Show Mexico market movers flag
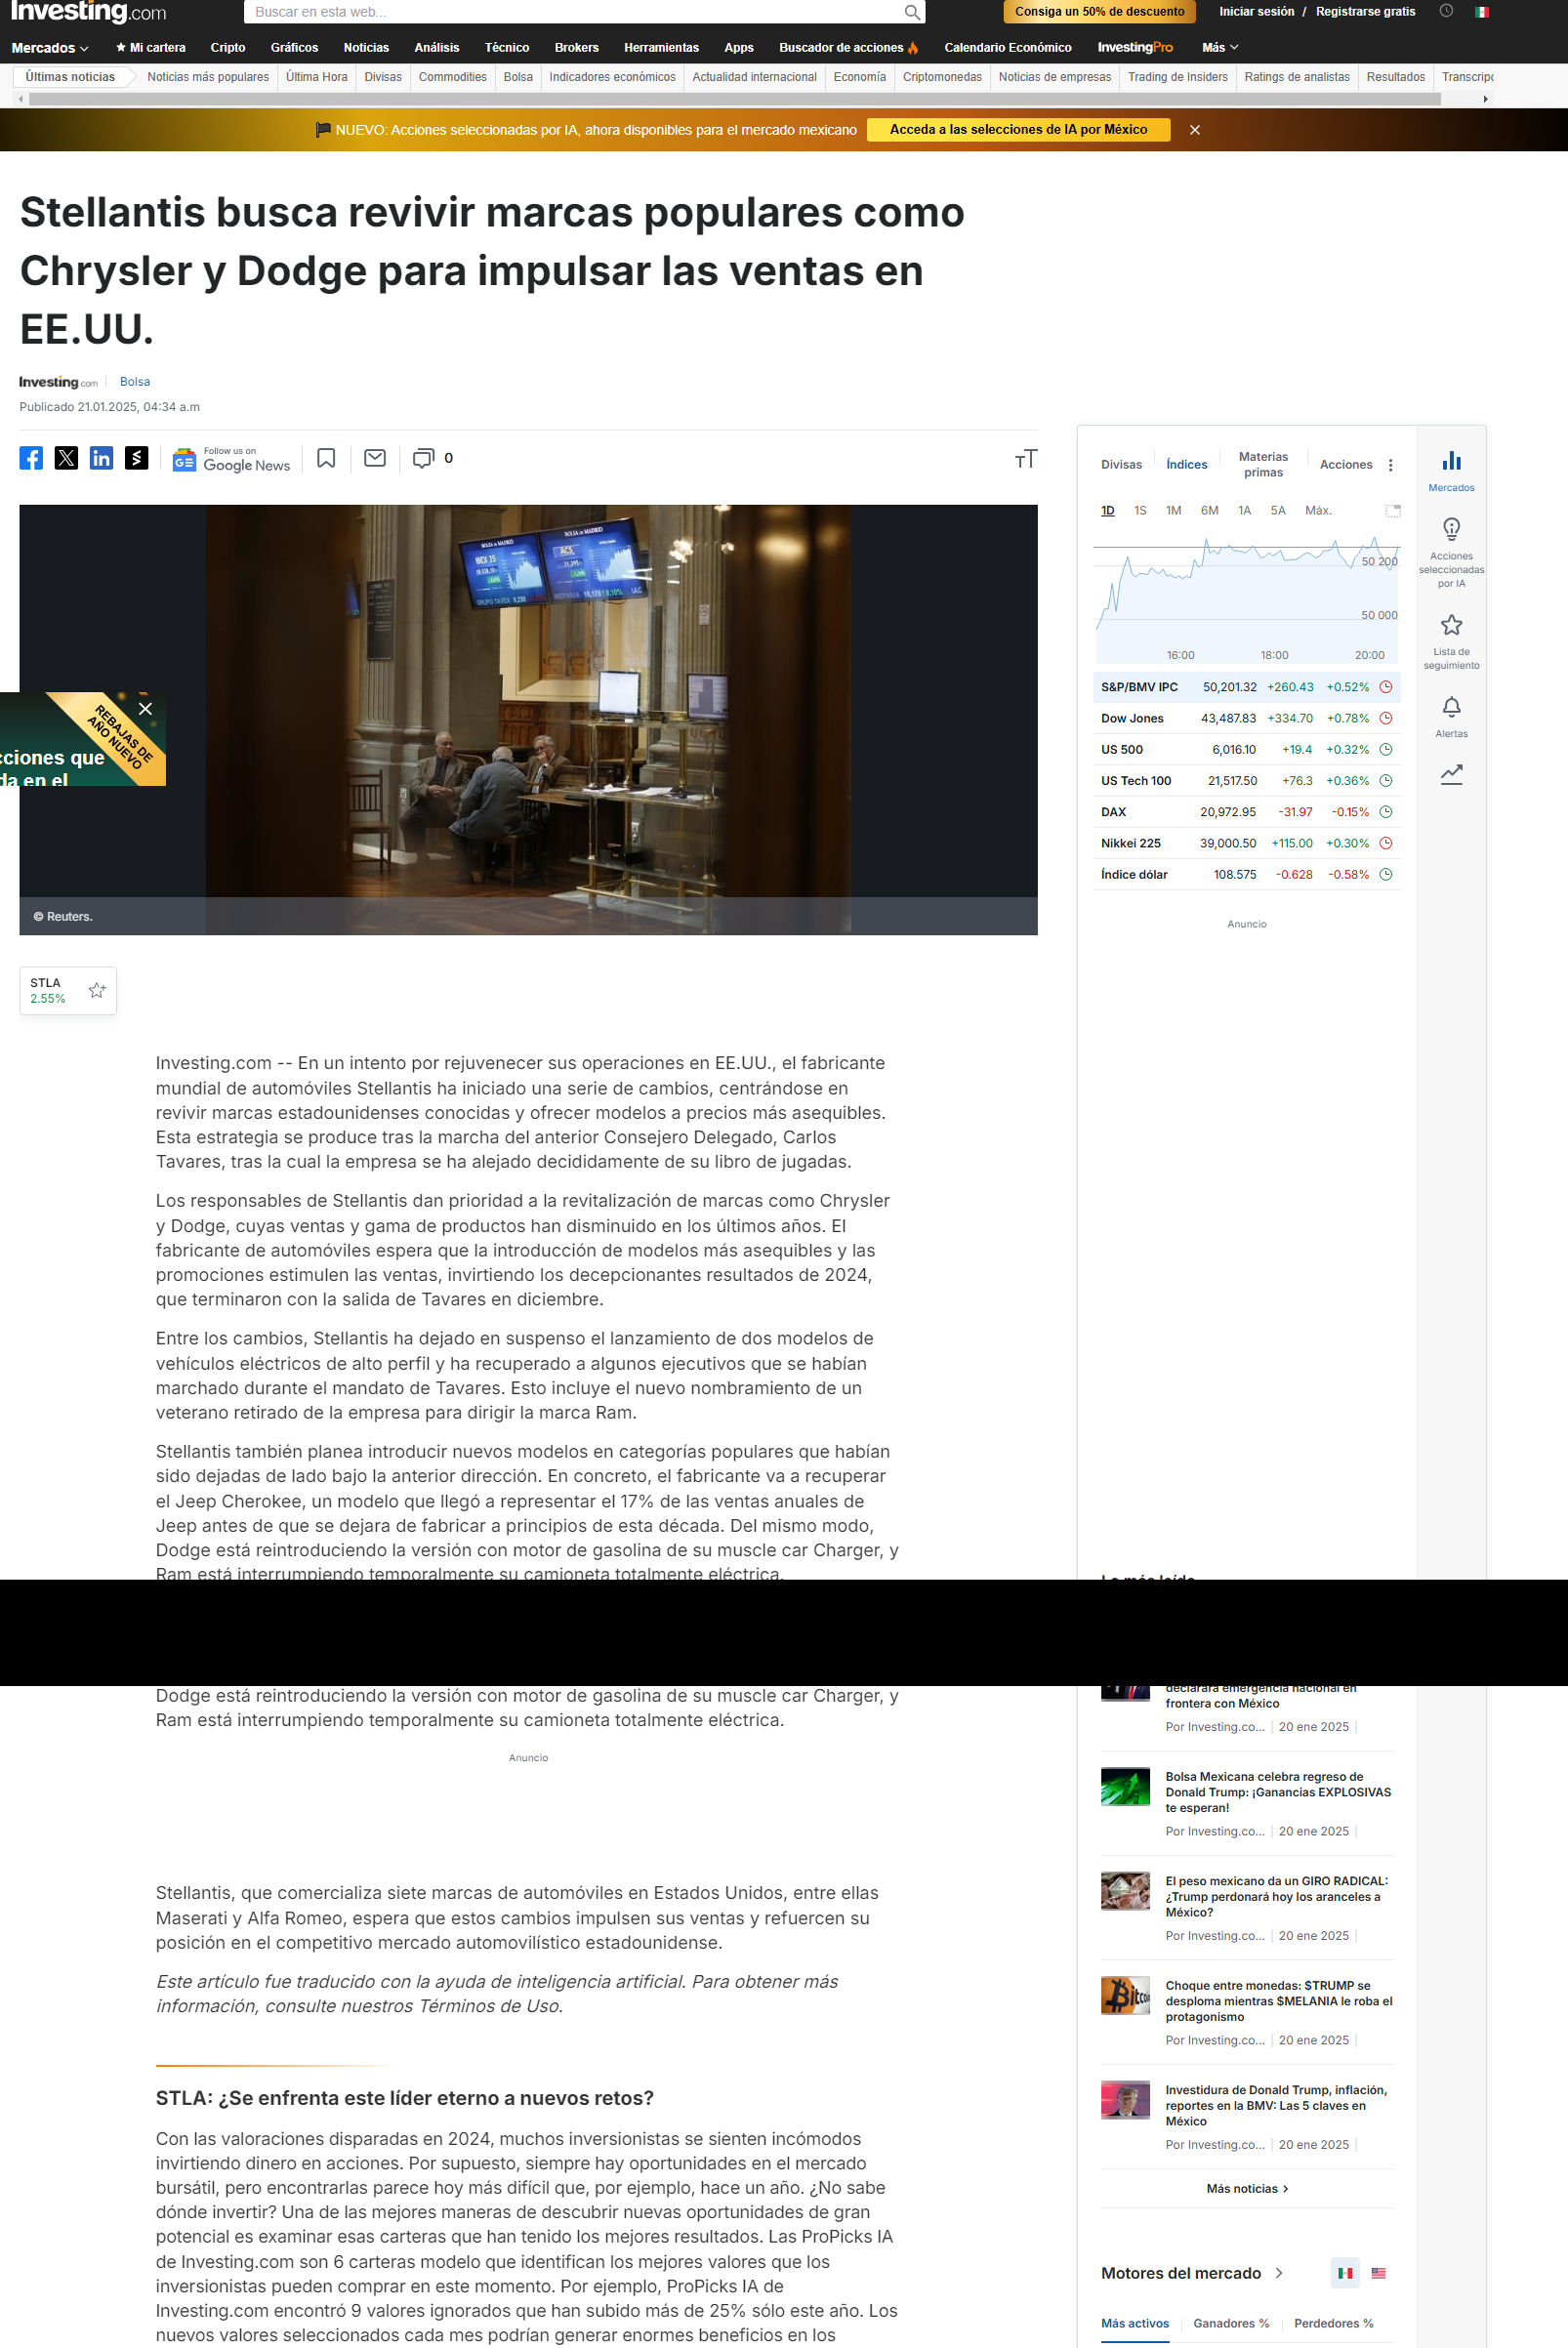1568x2348 pixels. (x=1345, y=2273)
